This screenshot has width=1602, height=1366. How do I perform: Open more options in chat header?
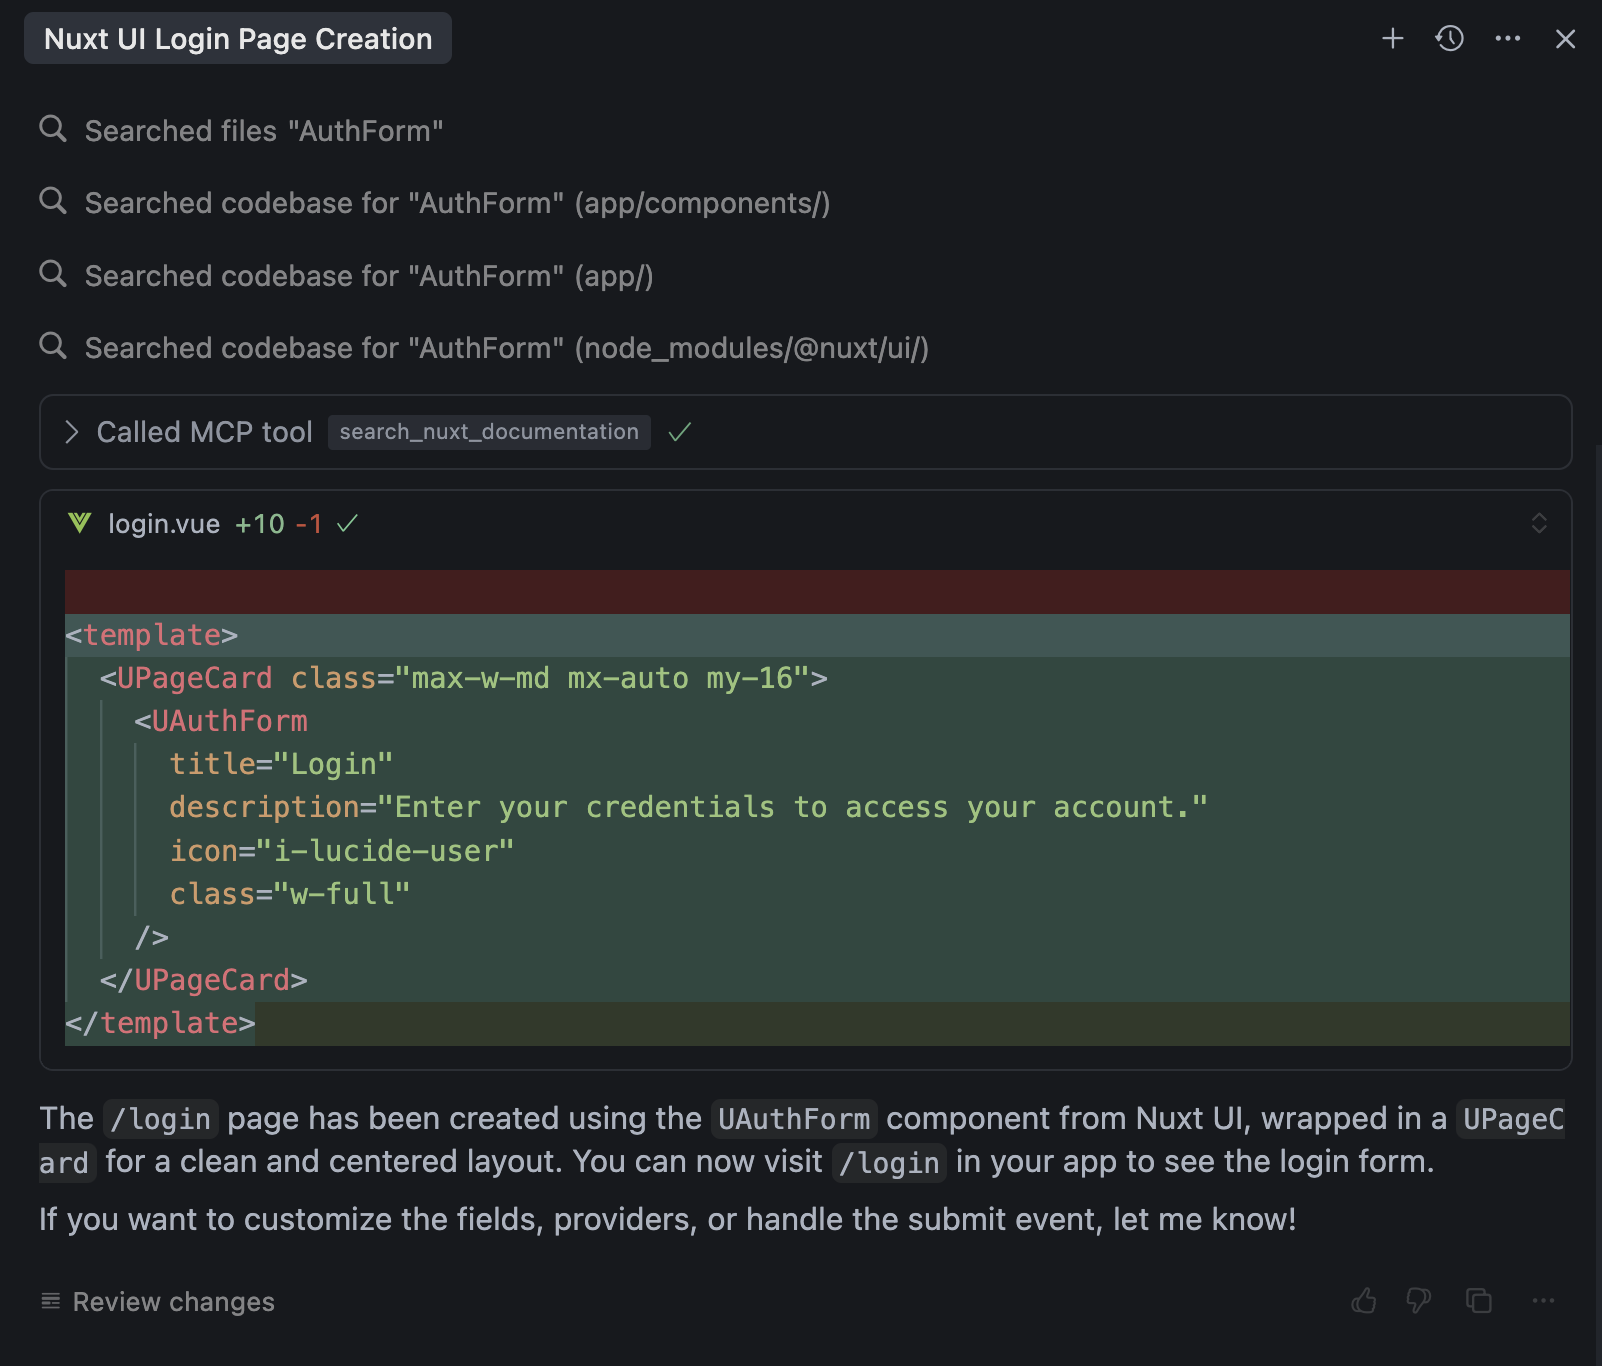point(1507,39)
